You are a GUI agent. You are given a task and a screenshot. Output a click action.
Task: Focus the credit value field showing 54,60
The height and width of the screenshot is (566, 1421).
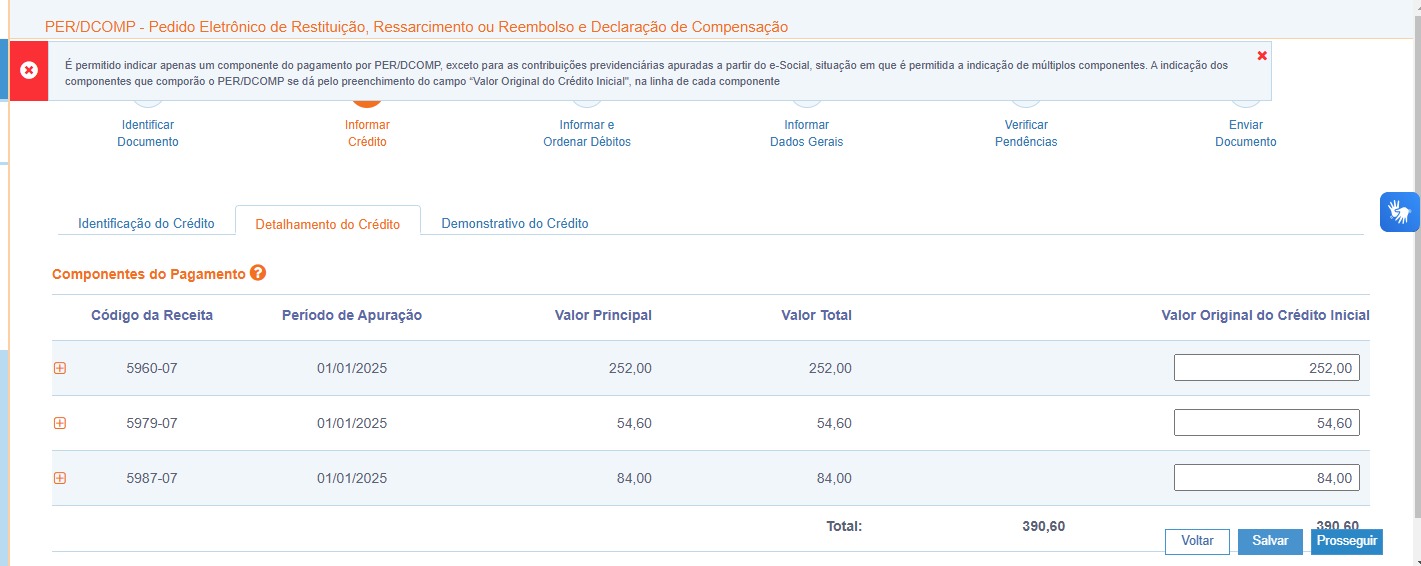pos(1266,423)
